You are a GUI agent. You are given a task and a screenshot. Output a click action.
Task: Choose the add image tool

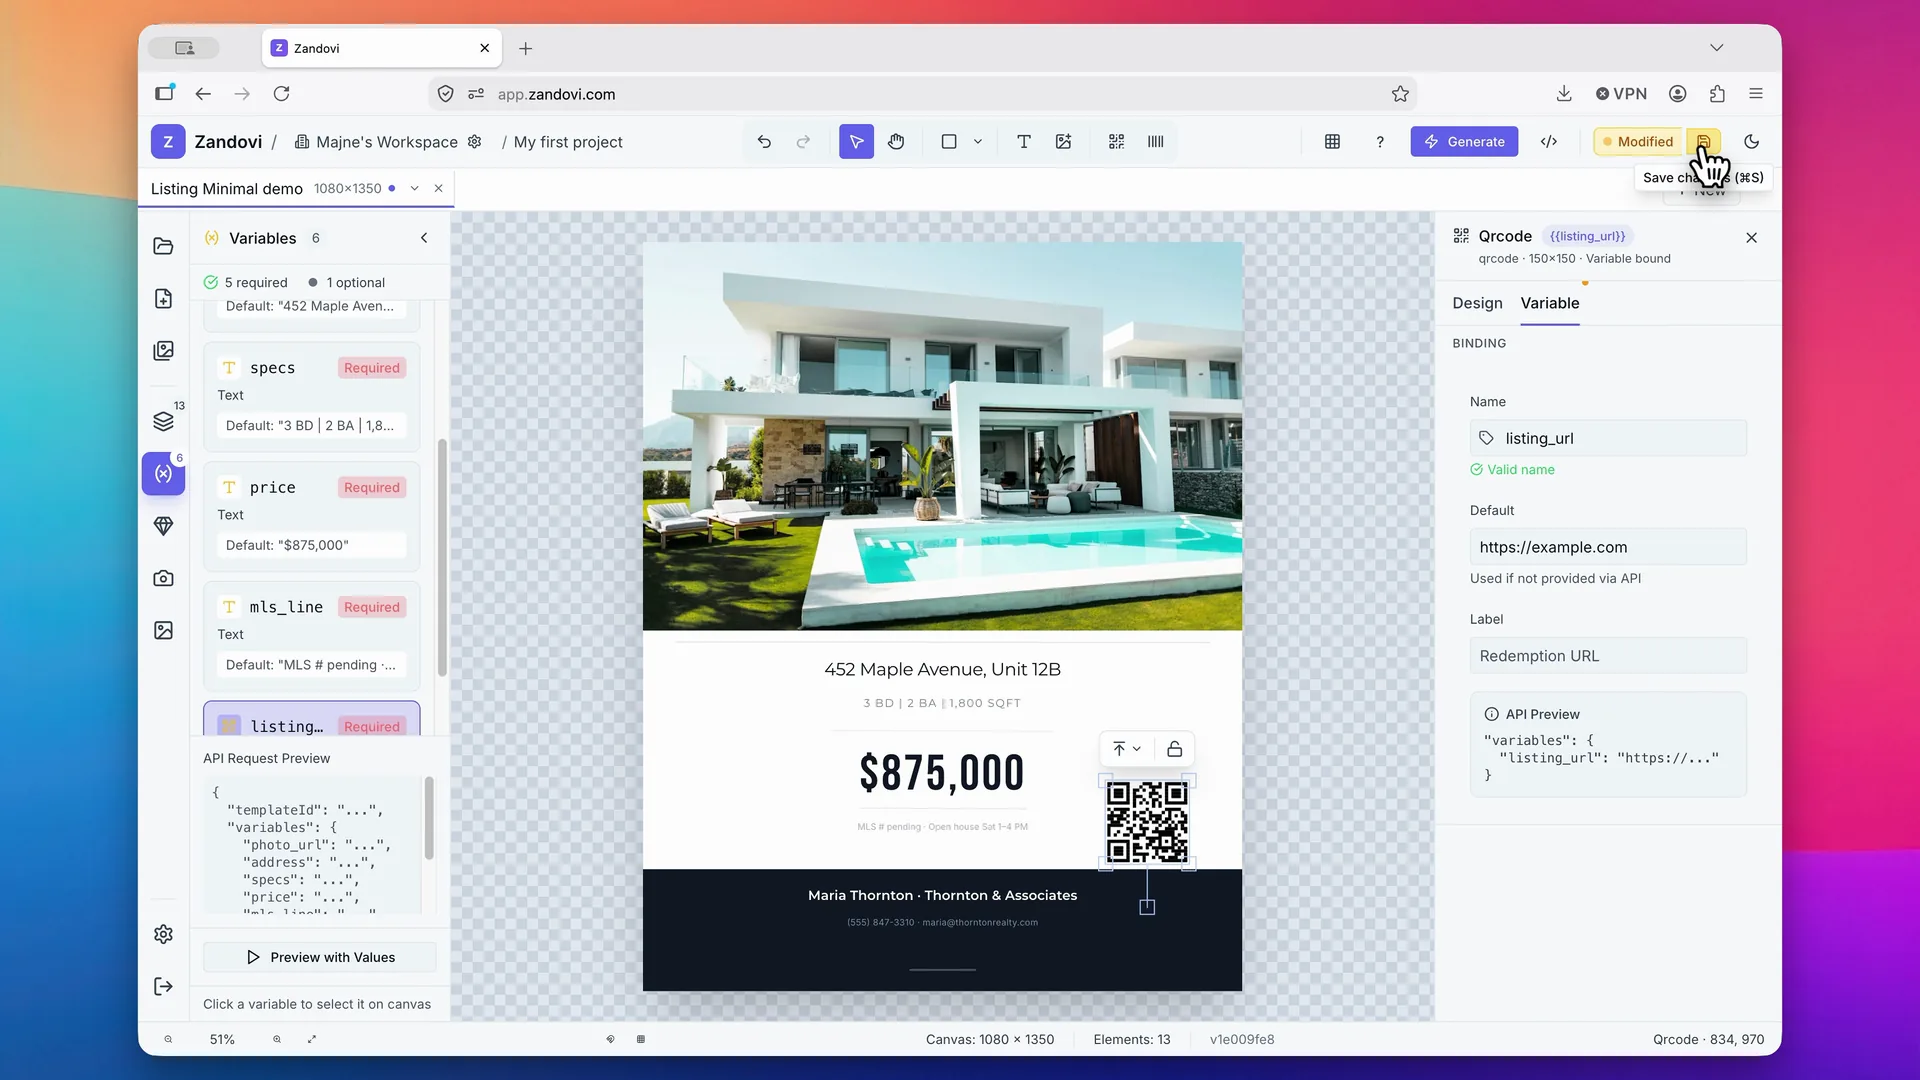point(1064,142)
